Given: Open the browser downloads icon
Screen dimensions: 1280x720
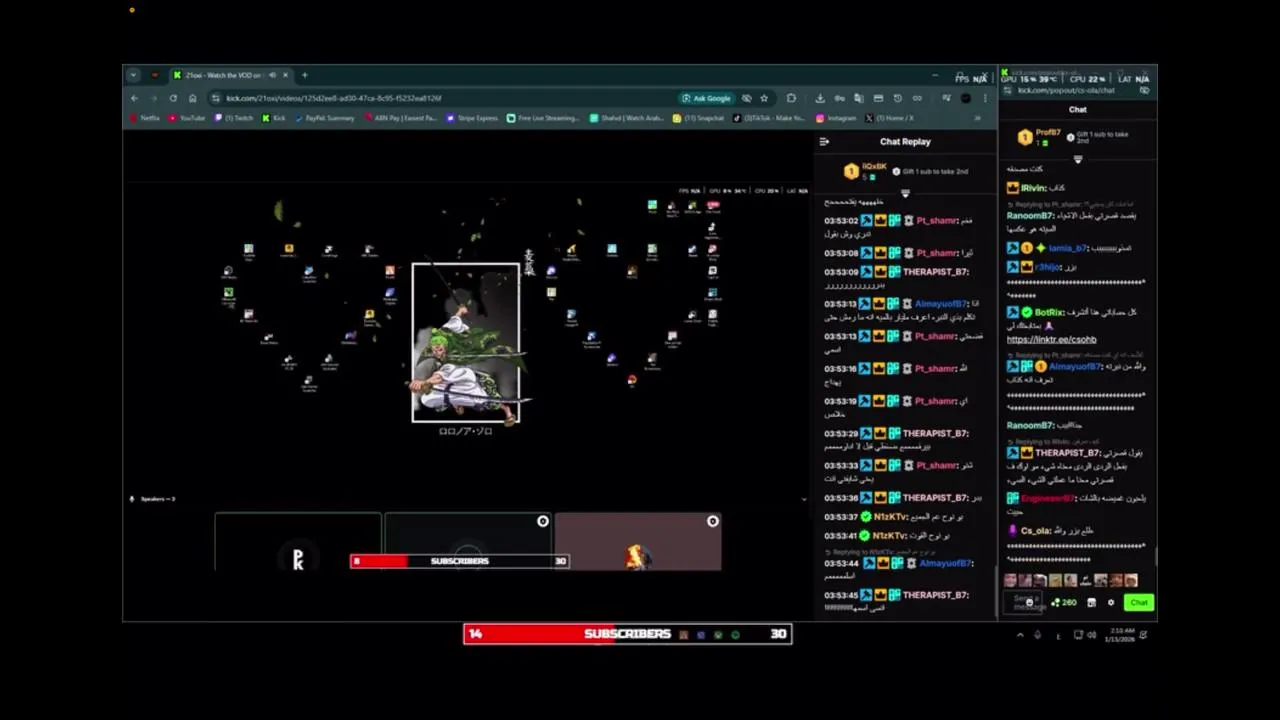Looking at the screenshot, I should (820, 98).
